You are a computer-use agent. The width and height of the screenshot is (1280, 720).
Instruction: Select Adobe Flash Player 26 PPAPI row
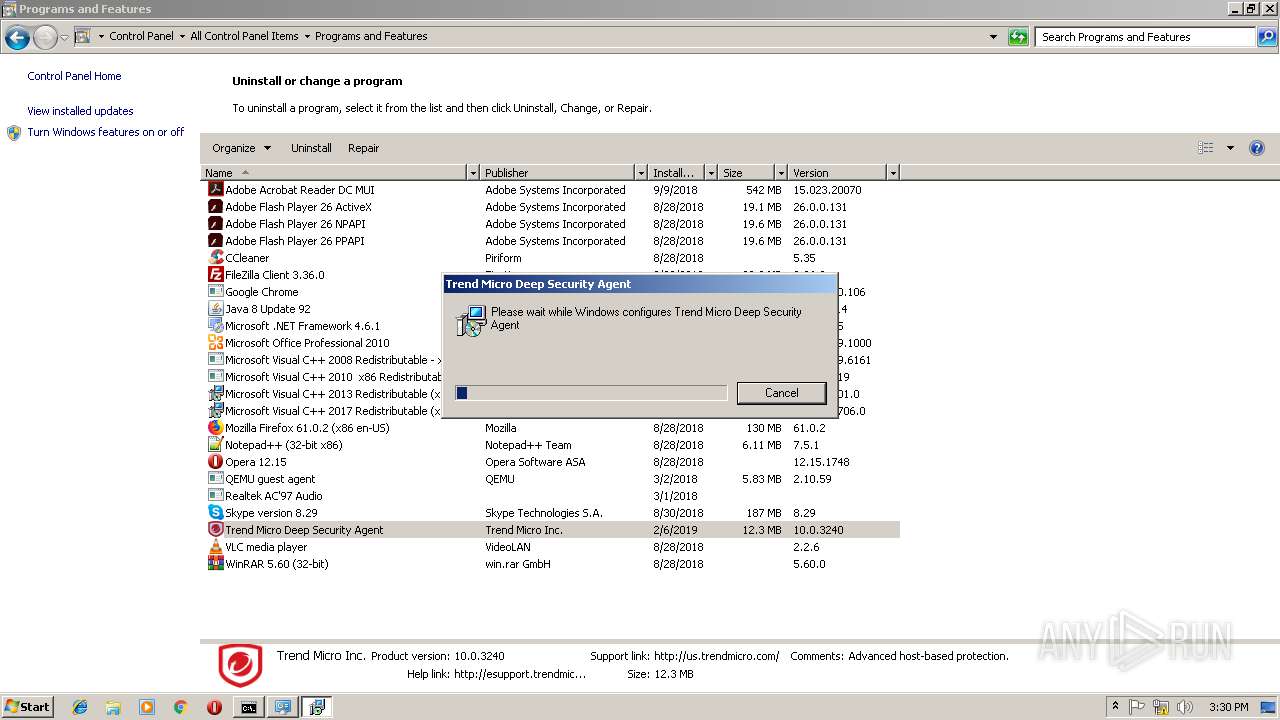[x=551, y=240]
